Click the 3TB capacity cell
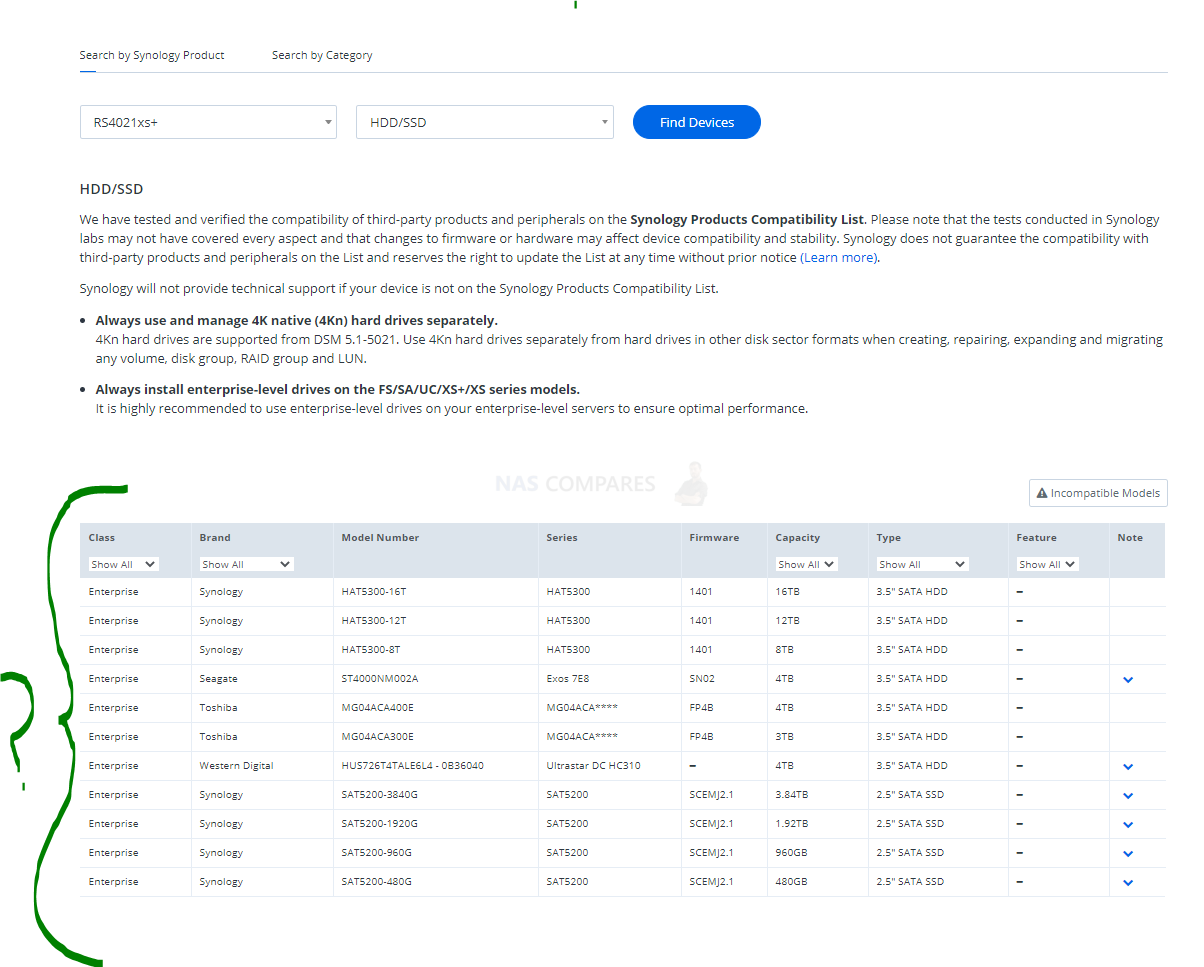The width and height of the screenshot is (1204, 967). tap(785, 737)
